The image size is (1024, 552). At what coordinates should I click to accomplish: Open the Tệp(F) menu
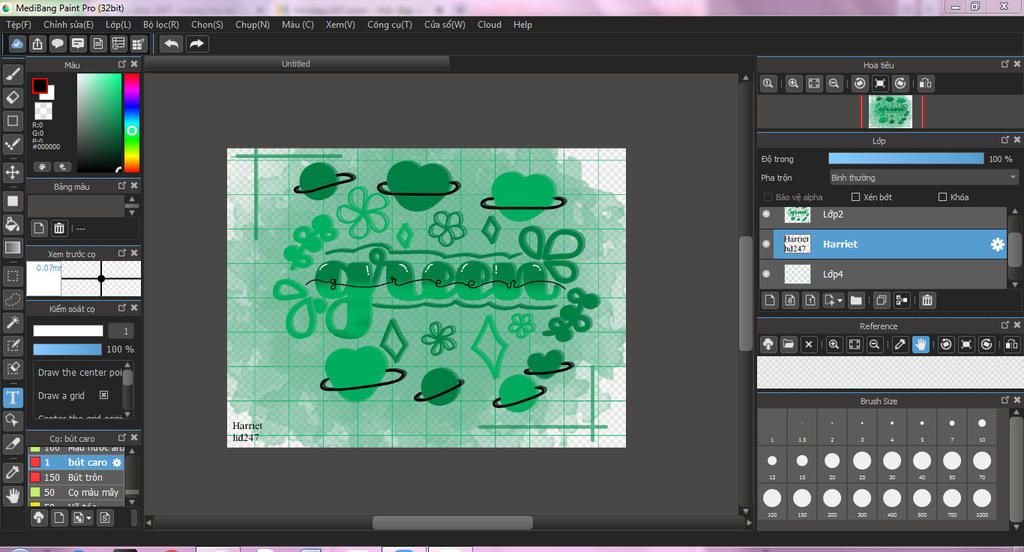[18, 25]
